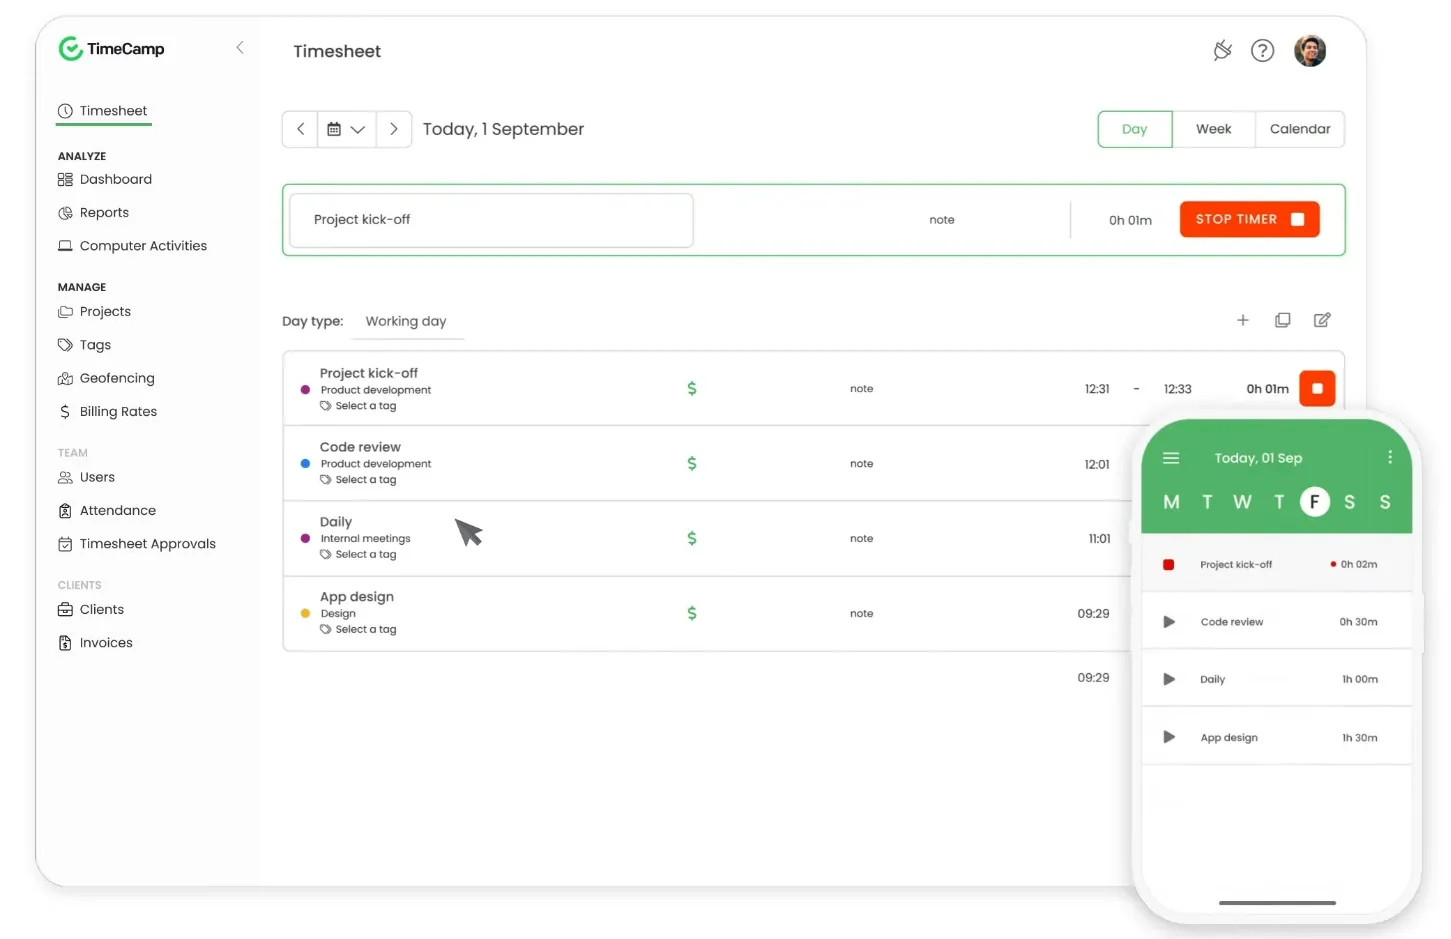
Task: Click the 12:31 start time
Action: tap(1097, 389)
